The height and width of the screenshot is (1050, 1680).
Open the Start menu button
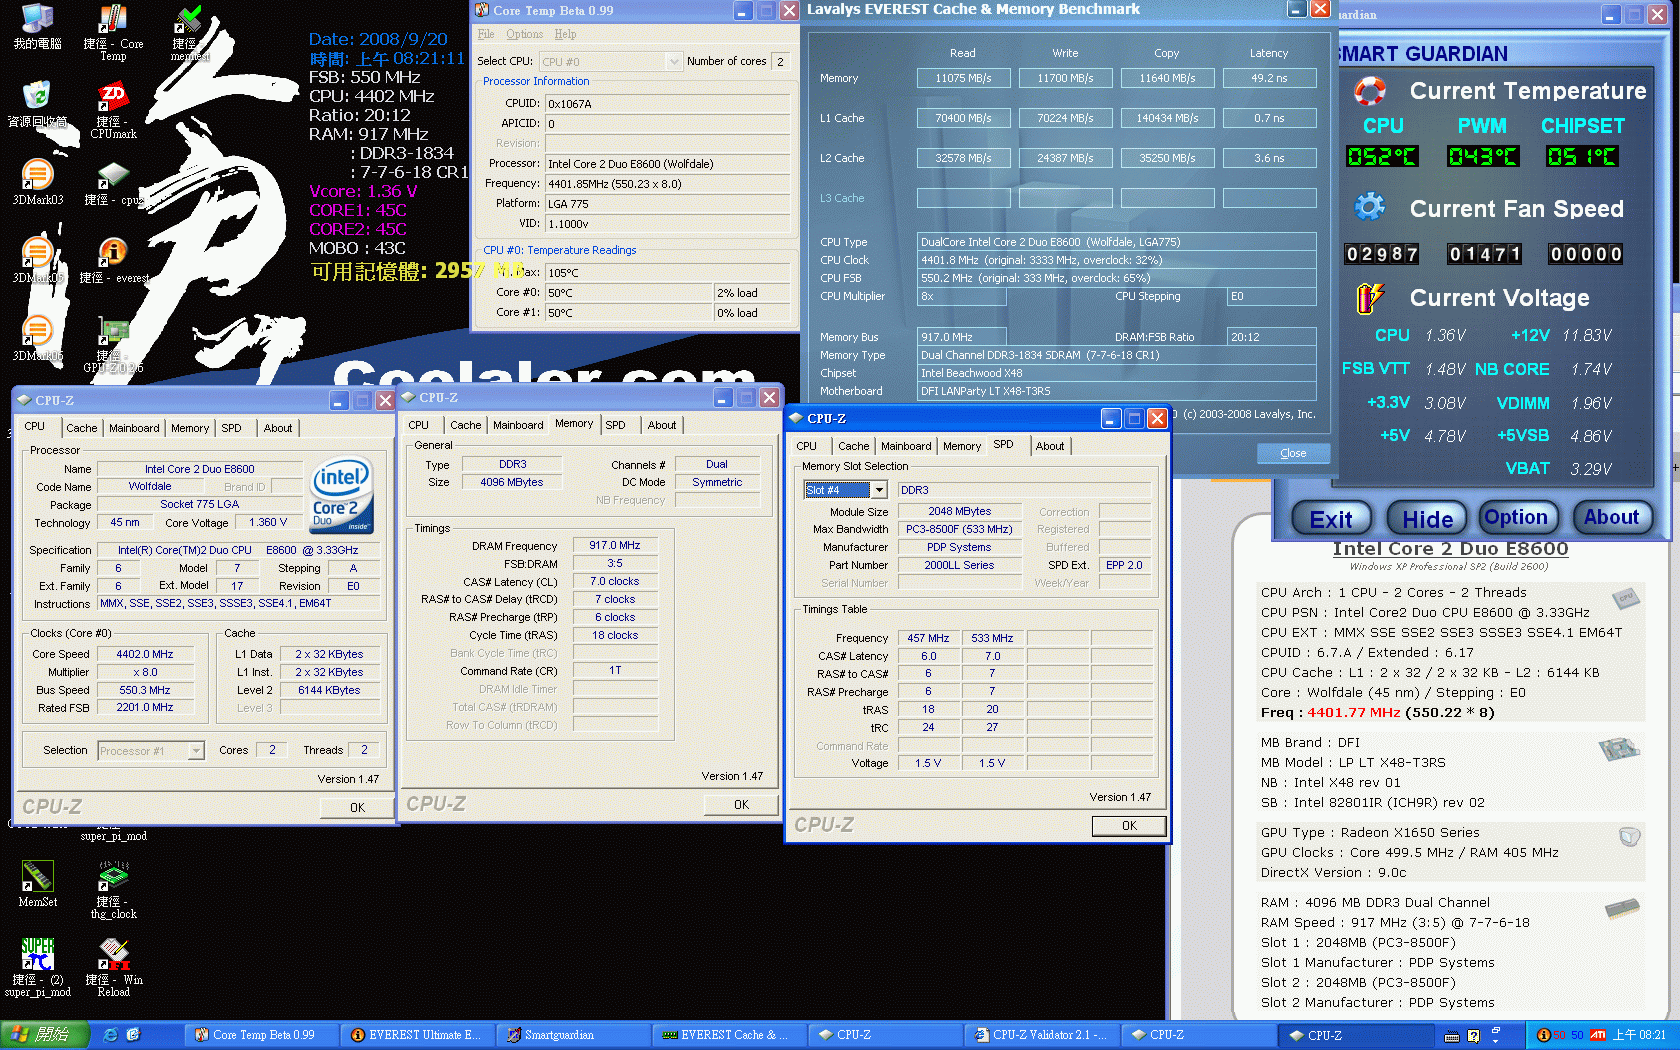coord(45,1035)
